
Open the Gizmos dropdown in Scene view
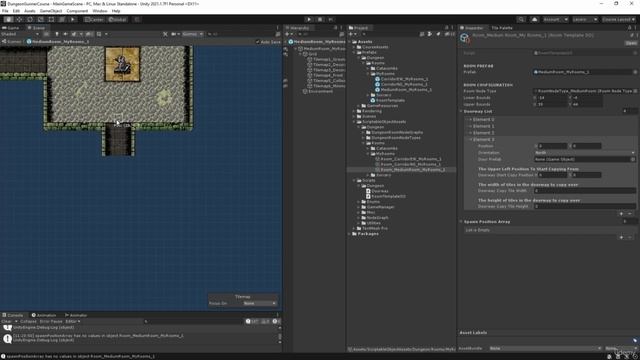pos(192,34)
